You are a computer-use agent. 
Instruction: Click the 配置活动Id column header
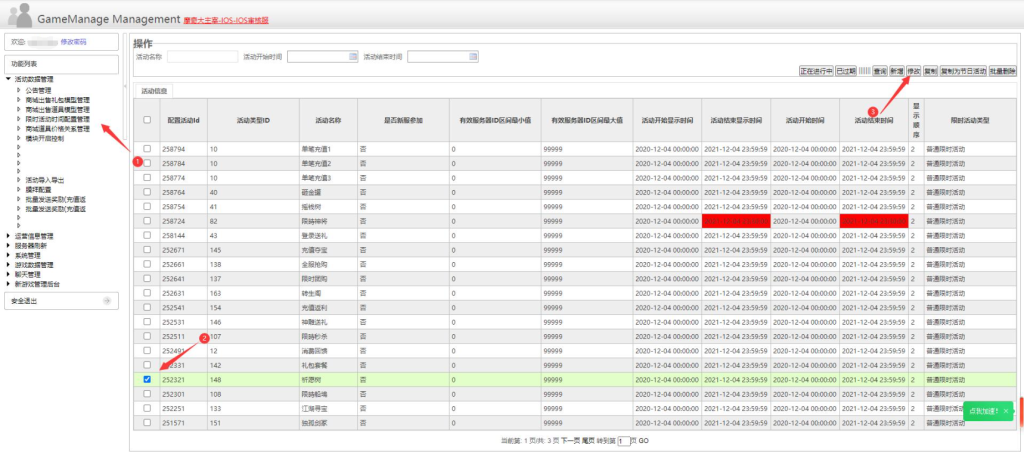pyautogui.click(x=184, y=120)
